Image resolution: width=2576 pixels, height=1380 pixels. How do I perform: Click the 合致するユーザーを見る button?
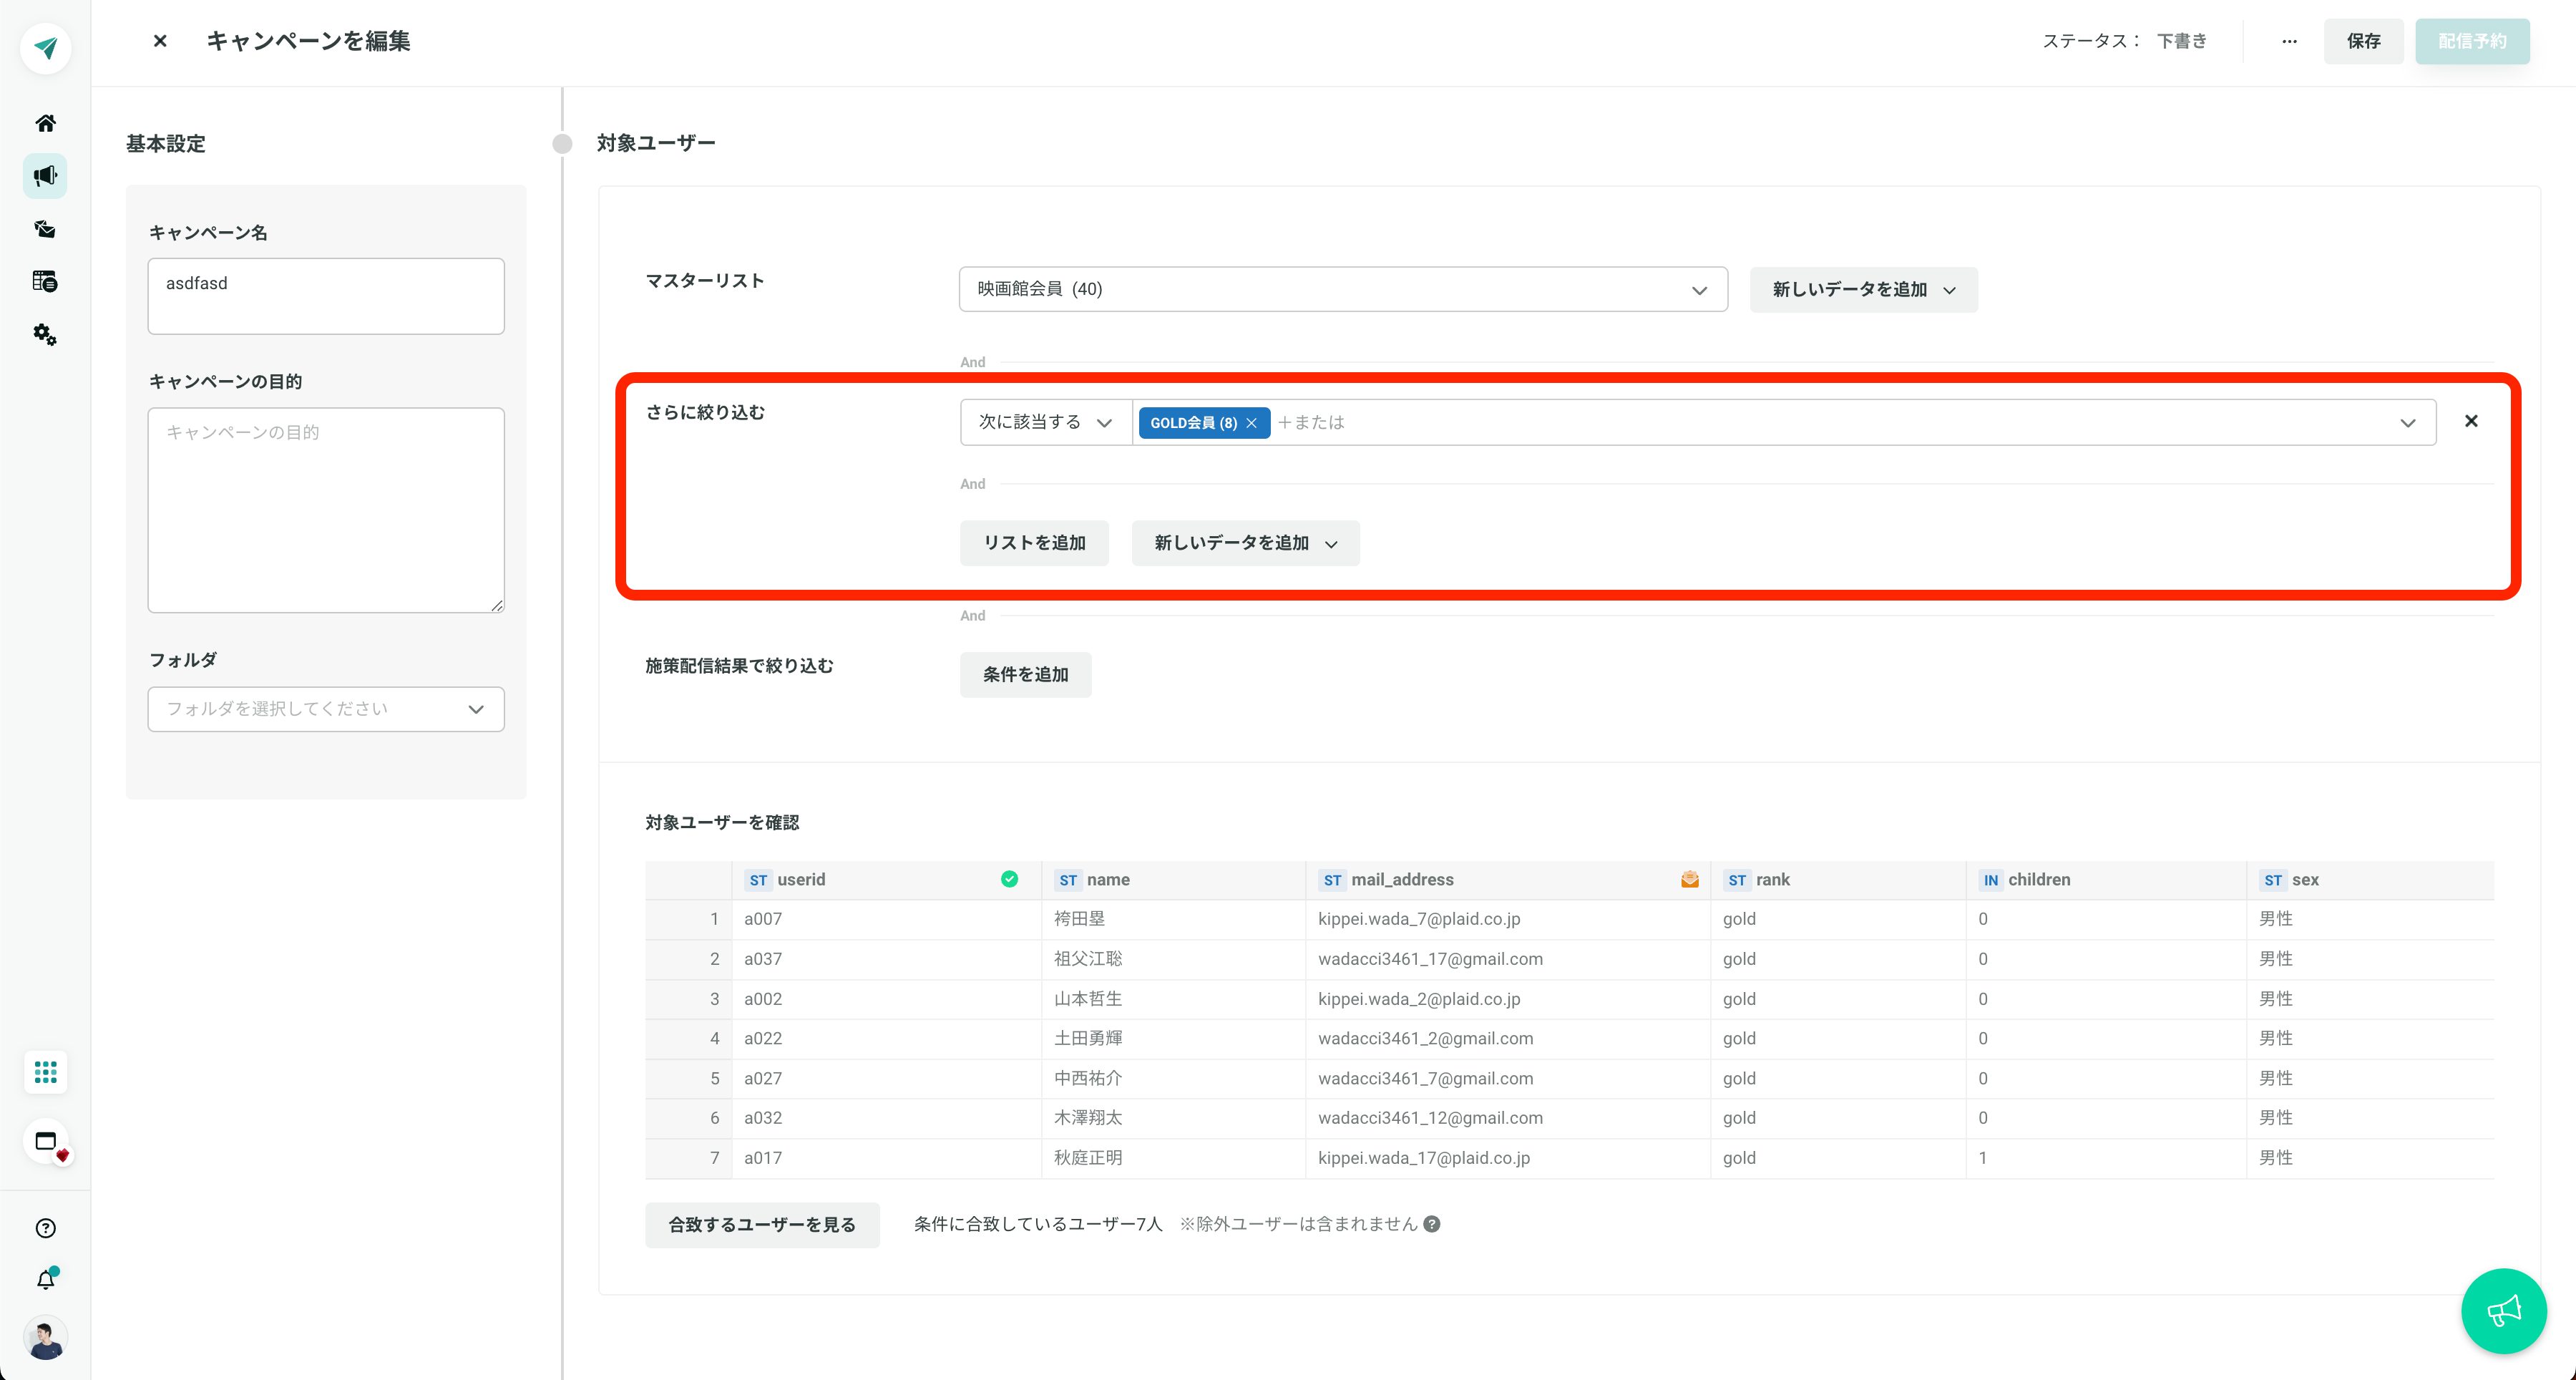762,1225
